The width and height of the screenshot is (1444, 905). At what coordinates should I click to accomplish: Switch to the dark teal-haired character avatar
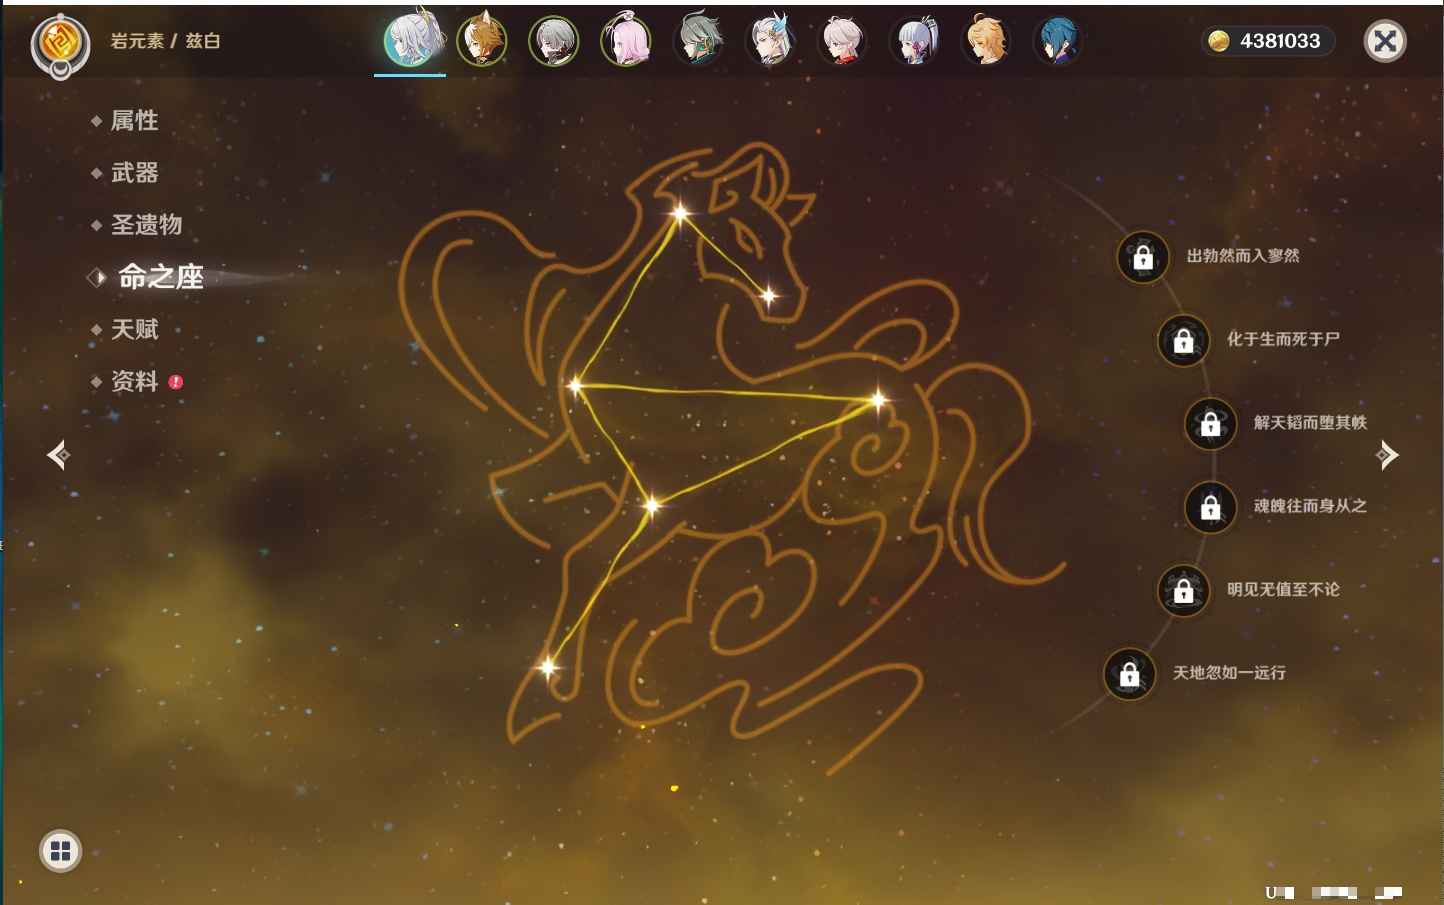[x=1058, y=41]
